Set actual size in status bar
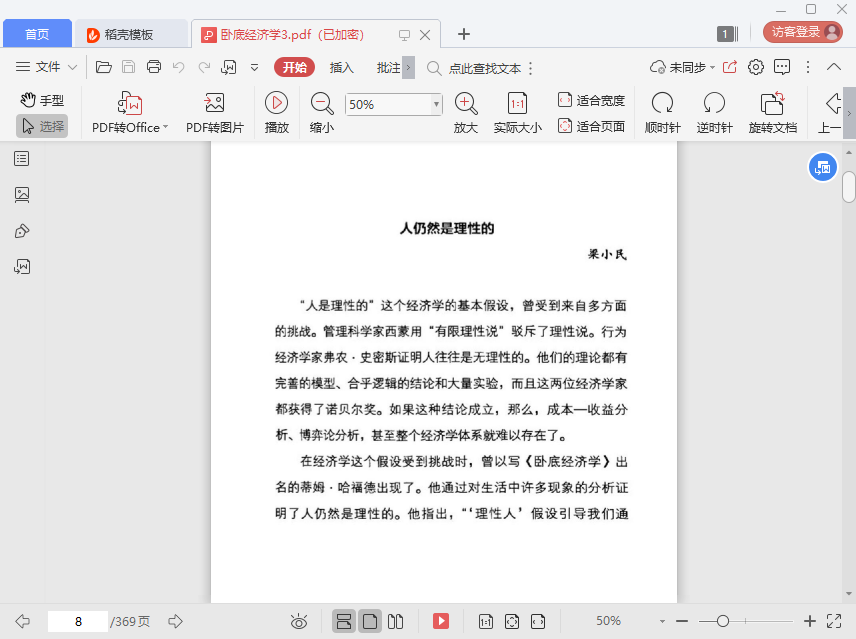 point(485,621)
